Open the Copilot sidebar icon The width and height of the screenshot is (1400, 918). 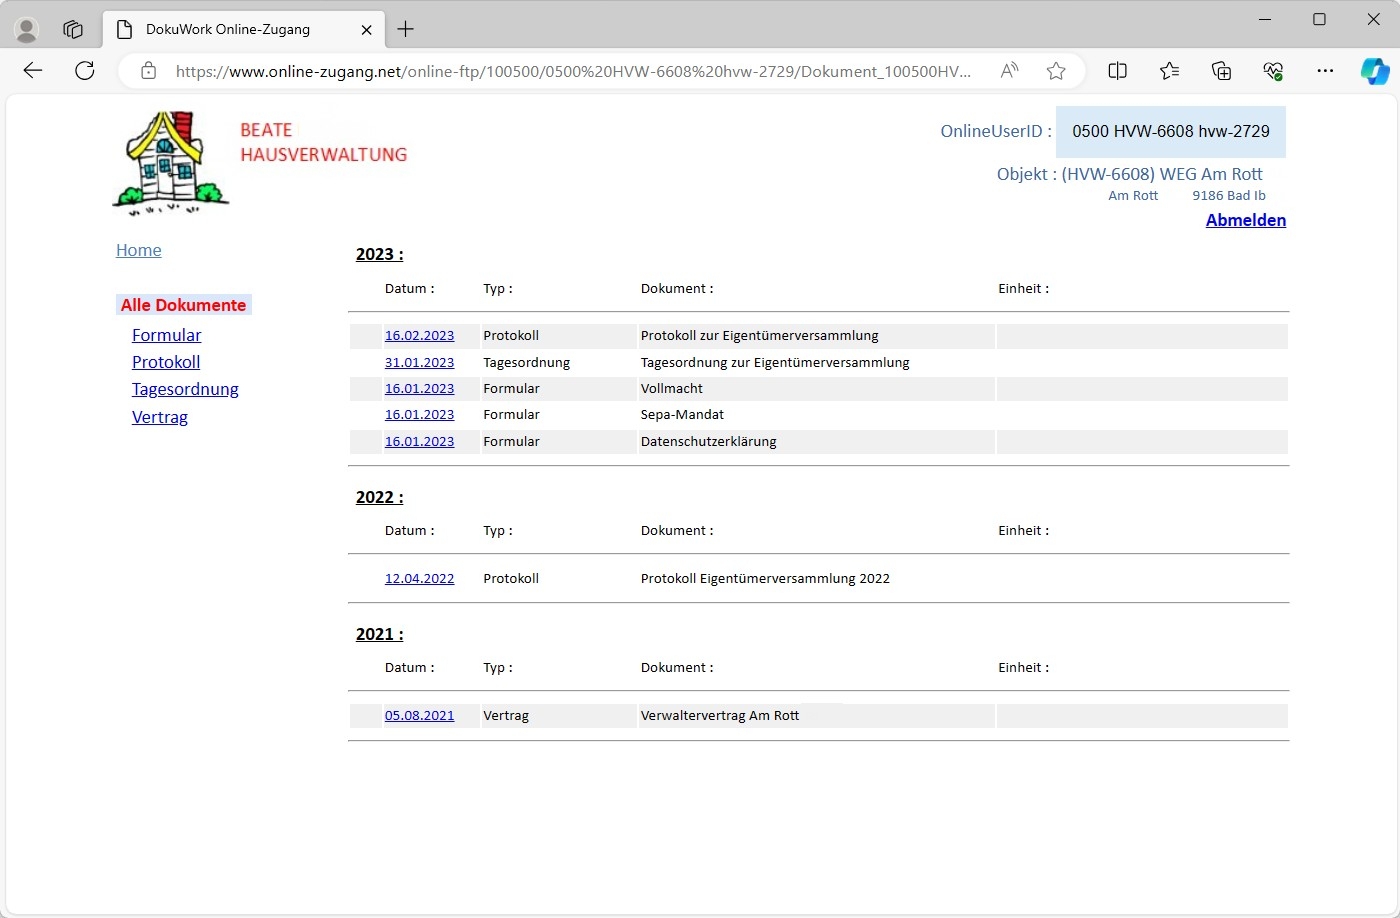(1375, 71)
